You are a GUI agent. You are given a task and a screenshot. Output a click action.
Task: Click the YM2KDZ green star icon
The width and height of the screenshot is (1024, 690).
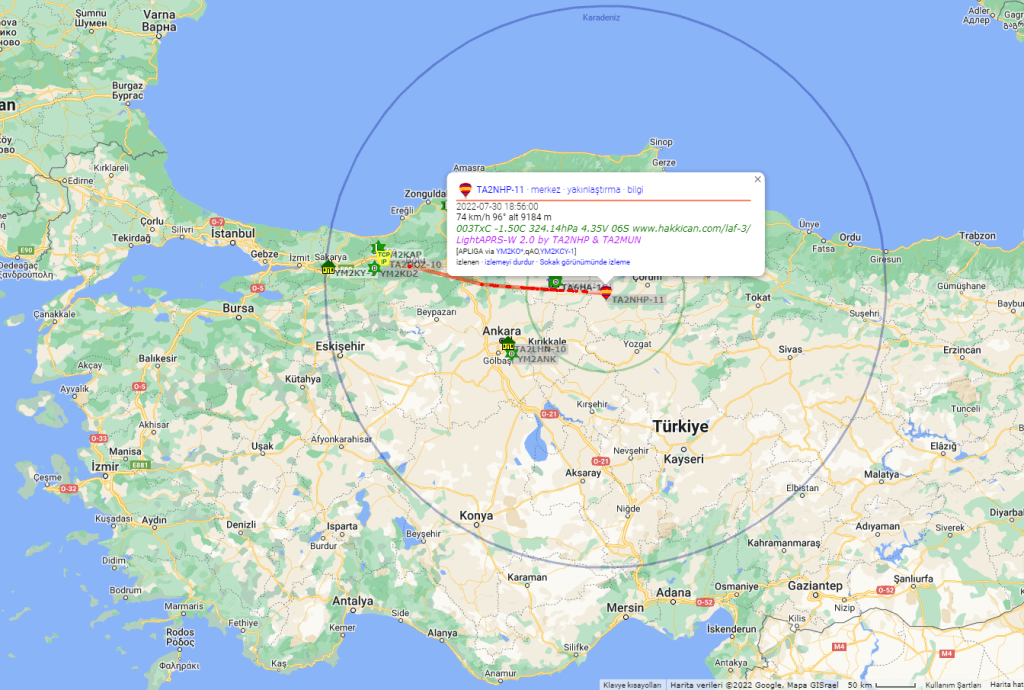click(x=374, y=268)
